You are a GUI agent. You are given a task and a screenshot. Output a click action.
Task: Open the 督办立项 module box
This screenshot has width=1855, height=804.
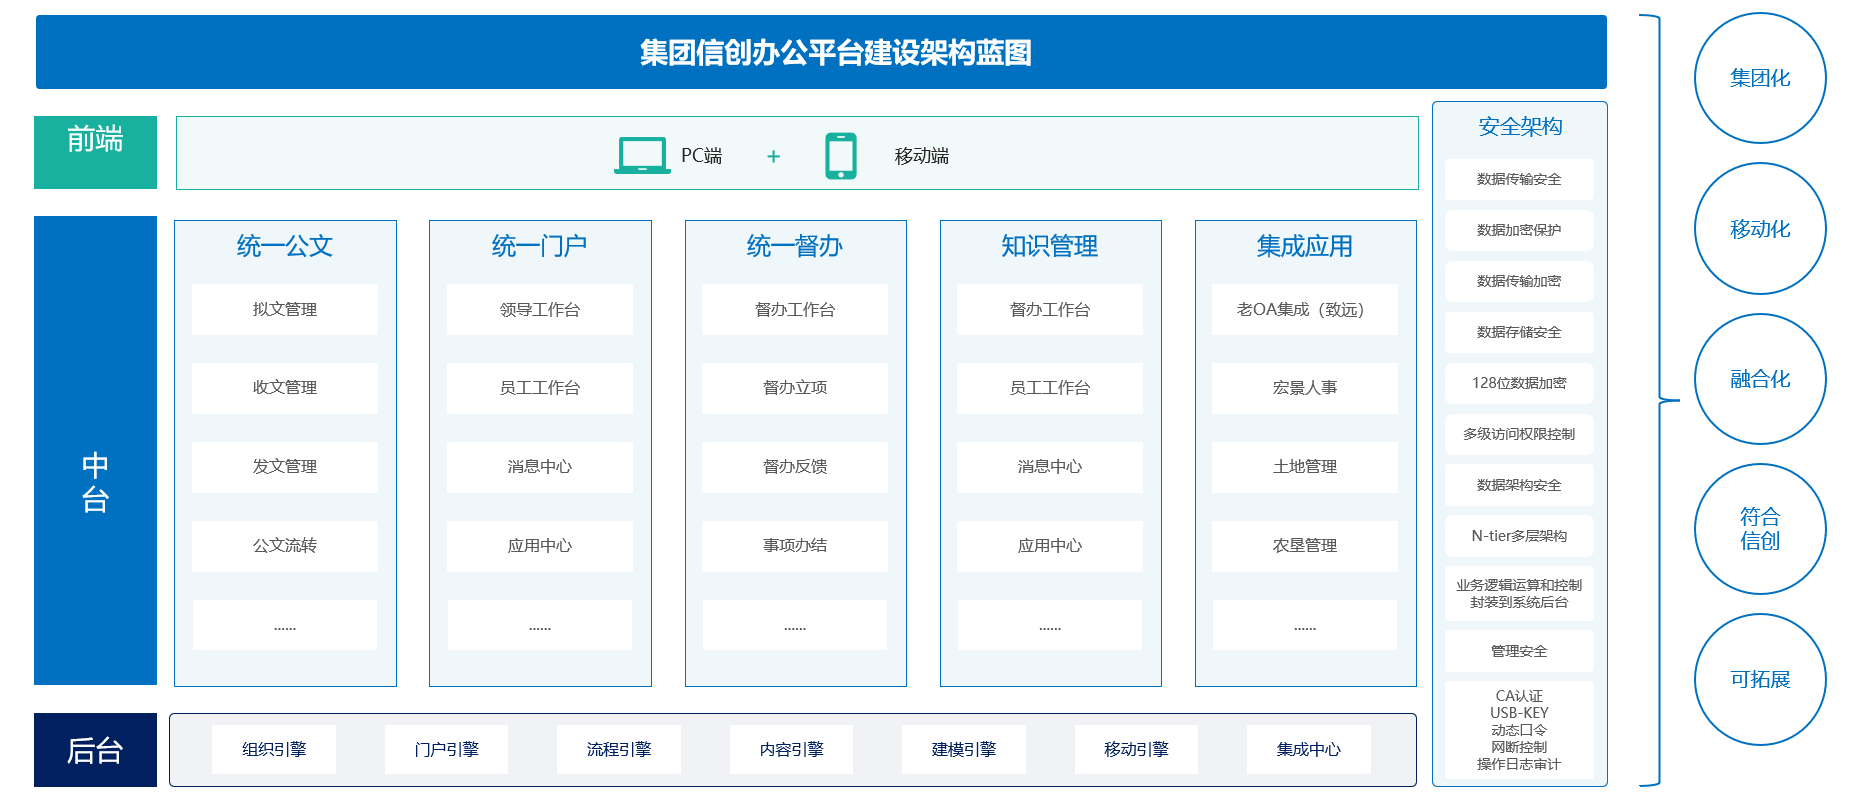pyautogui.click(x=795, y=388)
